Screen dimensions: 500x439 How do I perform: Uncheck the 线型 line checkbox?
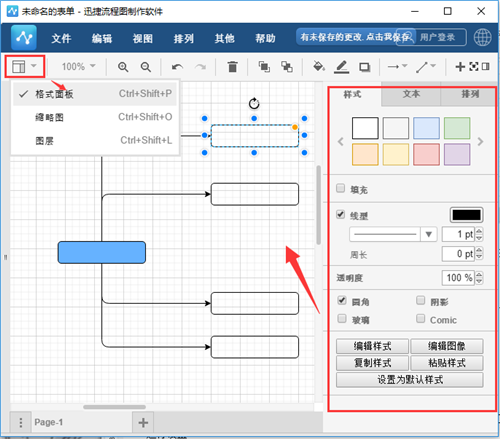(x=340, y=214)
